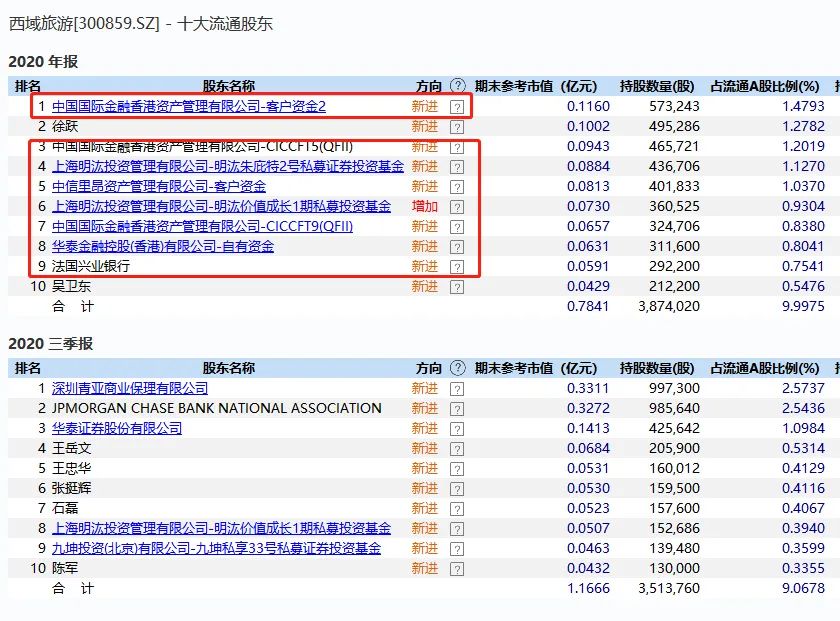Click question icon for JPMORGAN CHASE BANK row
Image resolution: width=840 pixels, height=621 pixels.
(x=457, y=409)
